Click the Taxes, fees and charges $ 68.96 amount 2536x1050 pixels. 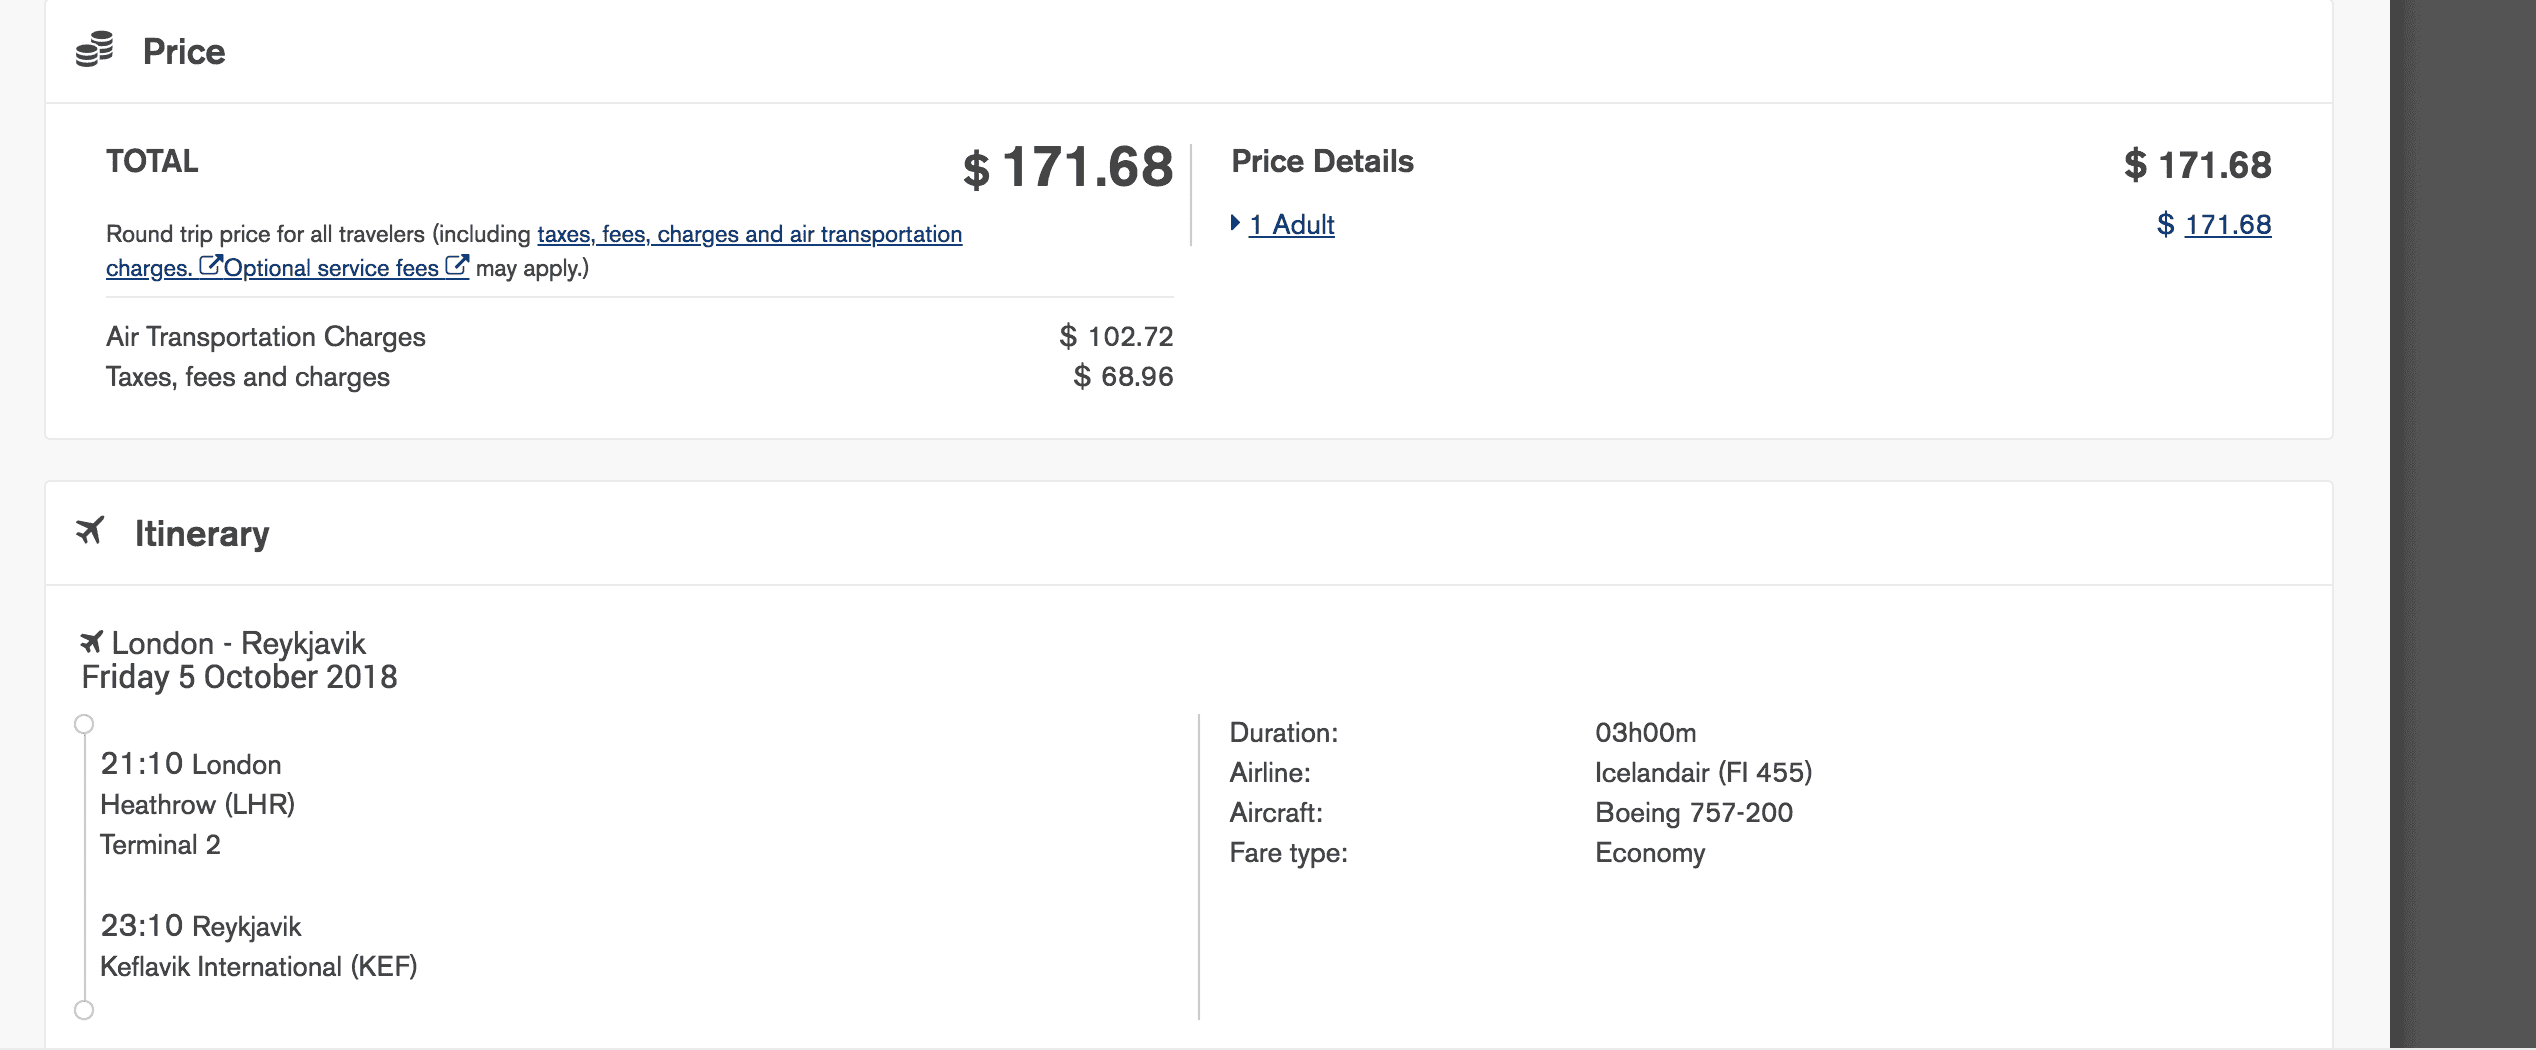click(1123, 377)
